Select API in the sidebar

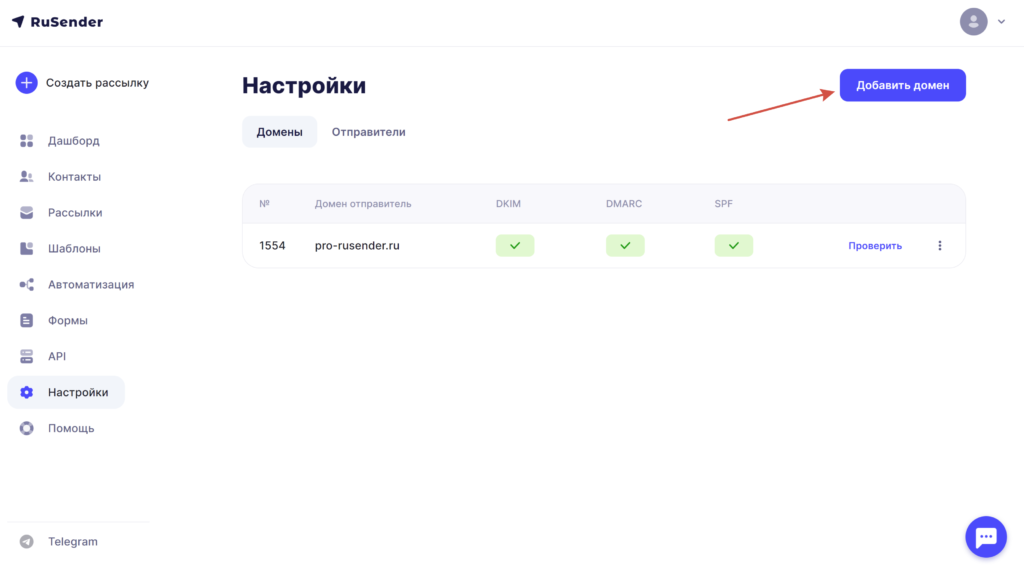coord(57,356)
